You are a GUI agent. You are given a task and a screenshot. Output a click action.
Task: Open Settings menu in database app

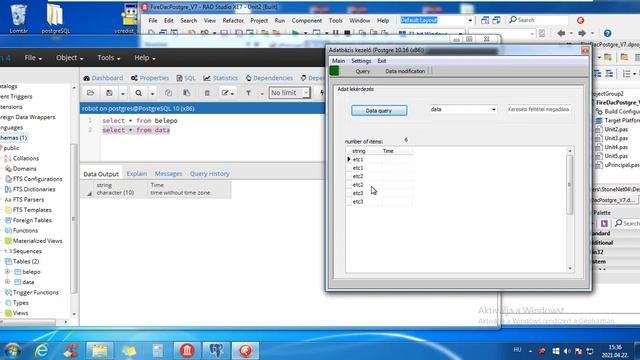[361, 61]
